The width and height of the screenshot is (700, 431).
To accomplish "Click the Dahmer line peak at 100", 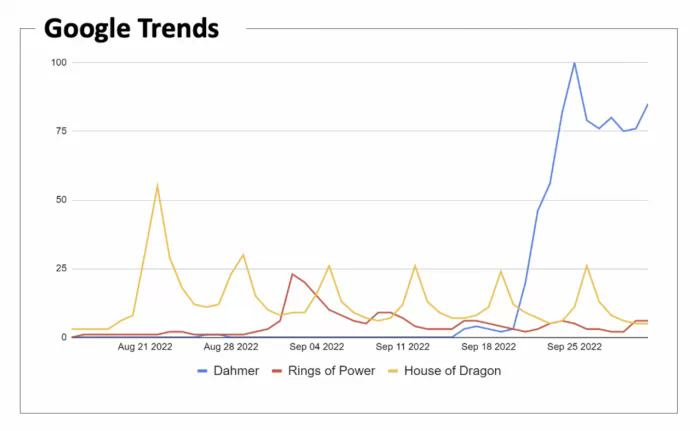I will point(574,63).
